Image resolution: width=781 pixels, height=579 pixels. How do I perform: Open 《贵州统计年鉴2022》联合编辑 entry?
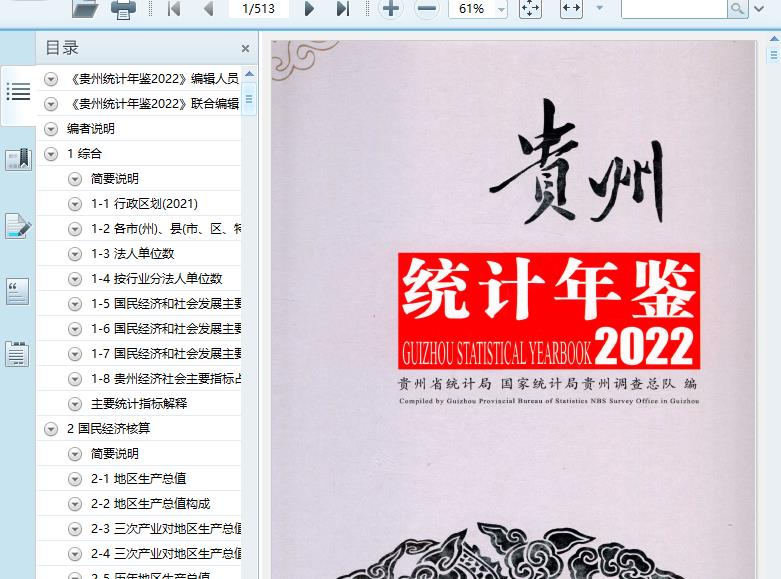[154, 104]
